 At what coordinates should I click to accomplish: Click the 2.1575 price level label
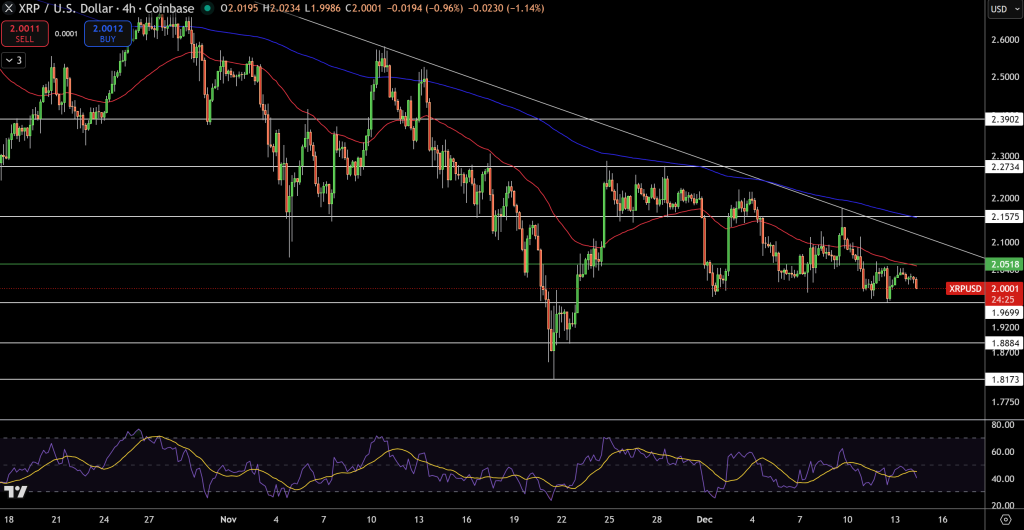[1004, 216]
